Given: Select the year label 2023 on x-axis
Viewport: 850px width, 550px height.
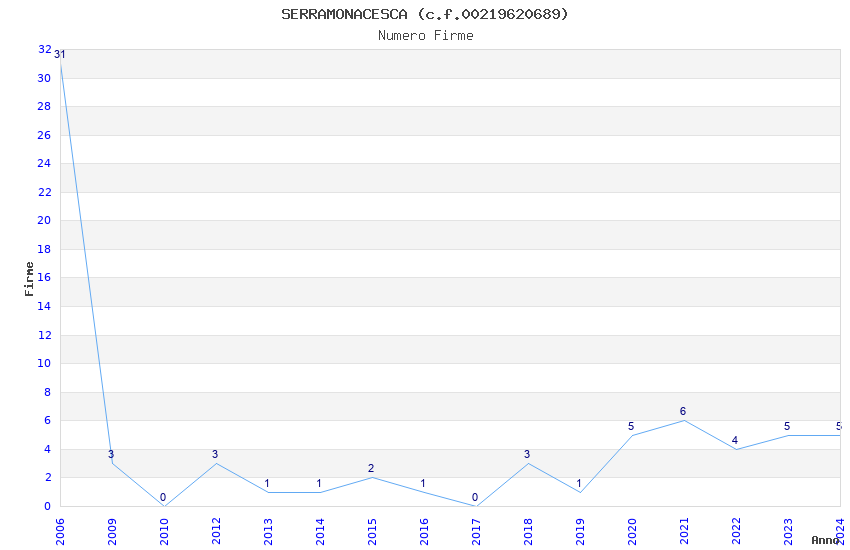Looking at the screenshot, I should click(x=788, y=531).
